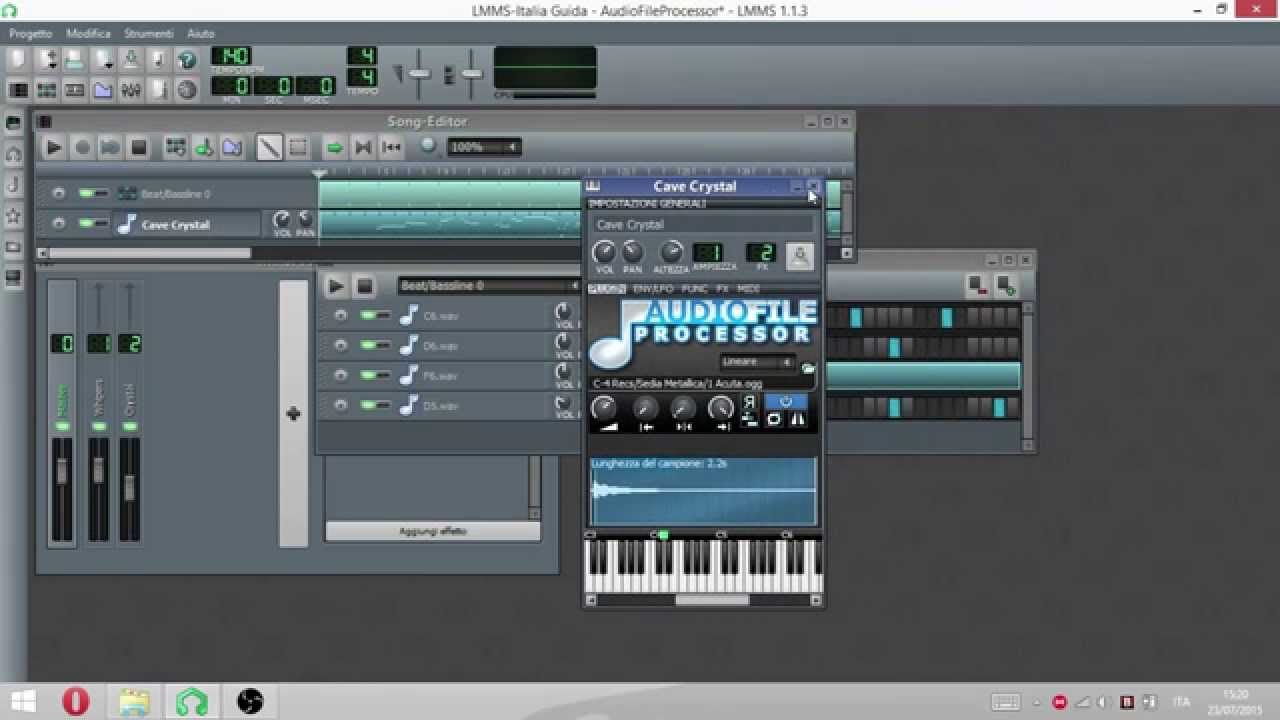Open track settings gear for C6.wav
Screen dimensions: 1280x720
341,315
